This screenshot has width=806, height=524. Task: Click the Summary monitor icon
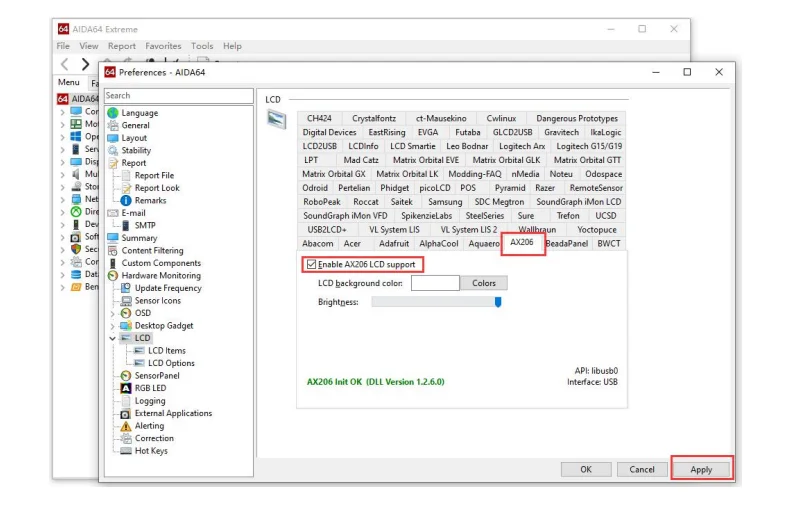(113, 238)
